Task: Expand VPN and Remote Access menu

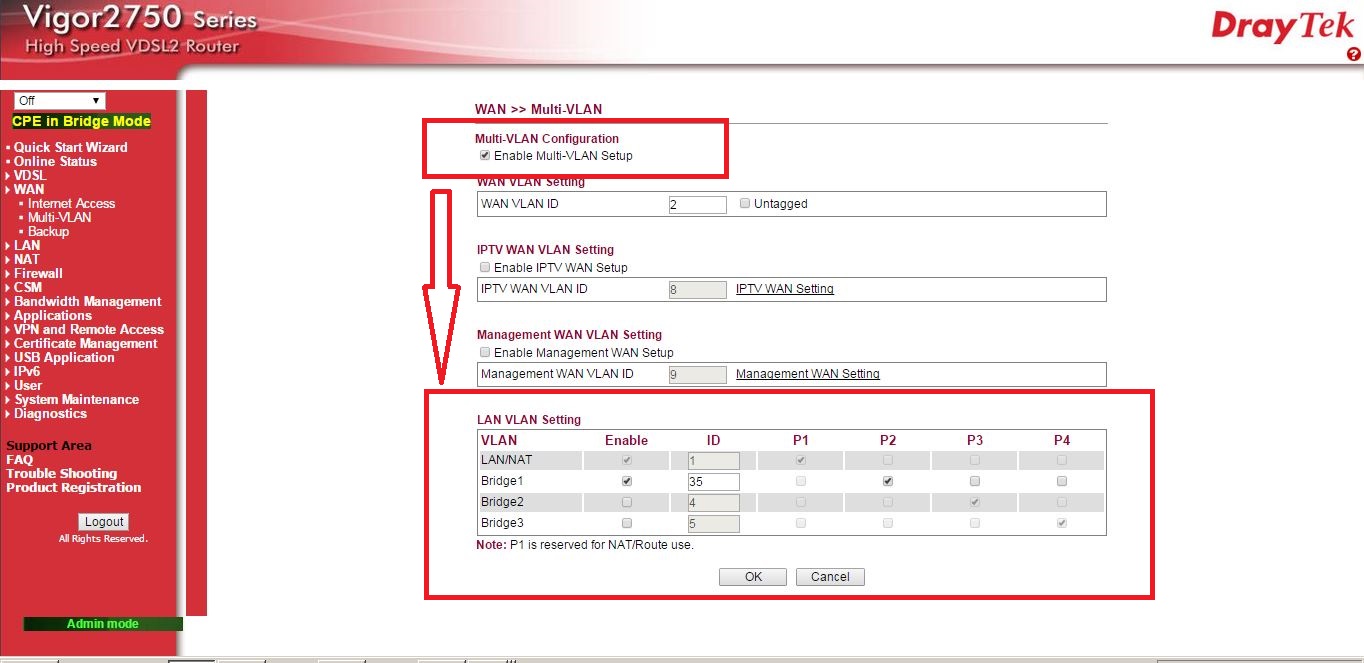Action: (x=88, y=329)
